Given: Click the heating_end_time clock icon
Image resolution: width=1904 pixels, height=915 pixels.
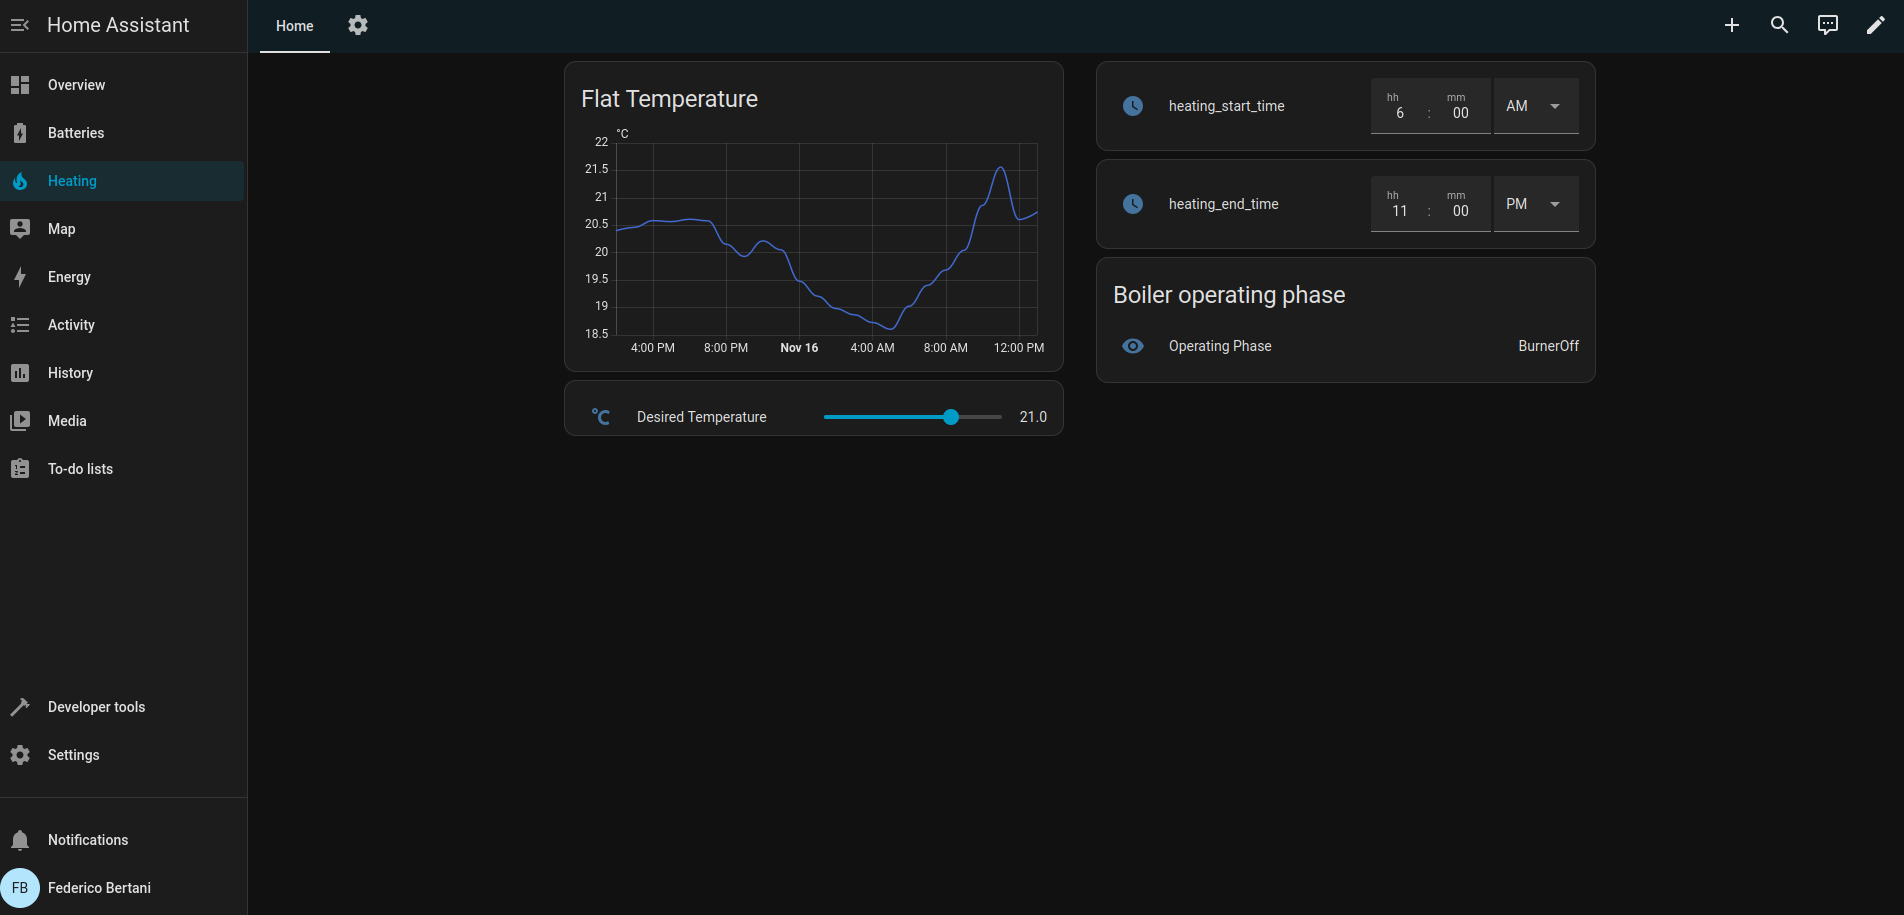Looking at the screenshot, I should pyautogui.click(x=1132, y=204).
